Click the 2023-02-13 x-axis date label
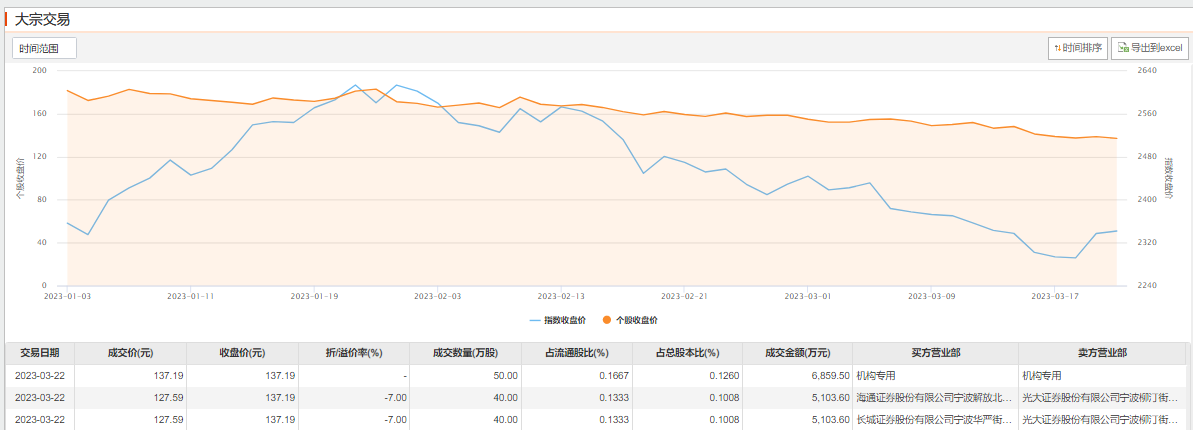 point(562,295)
